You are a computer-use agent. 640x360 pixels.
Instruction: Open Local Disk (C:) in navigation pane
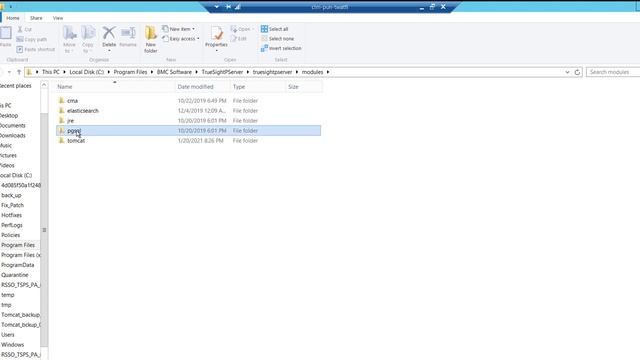pyautogui.click(x=16, y=175)
